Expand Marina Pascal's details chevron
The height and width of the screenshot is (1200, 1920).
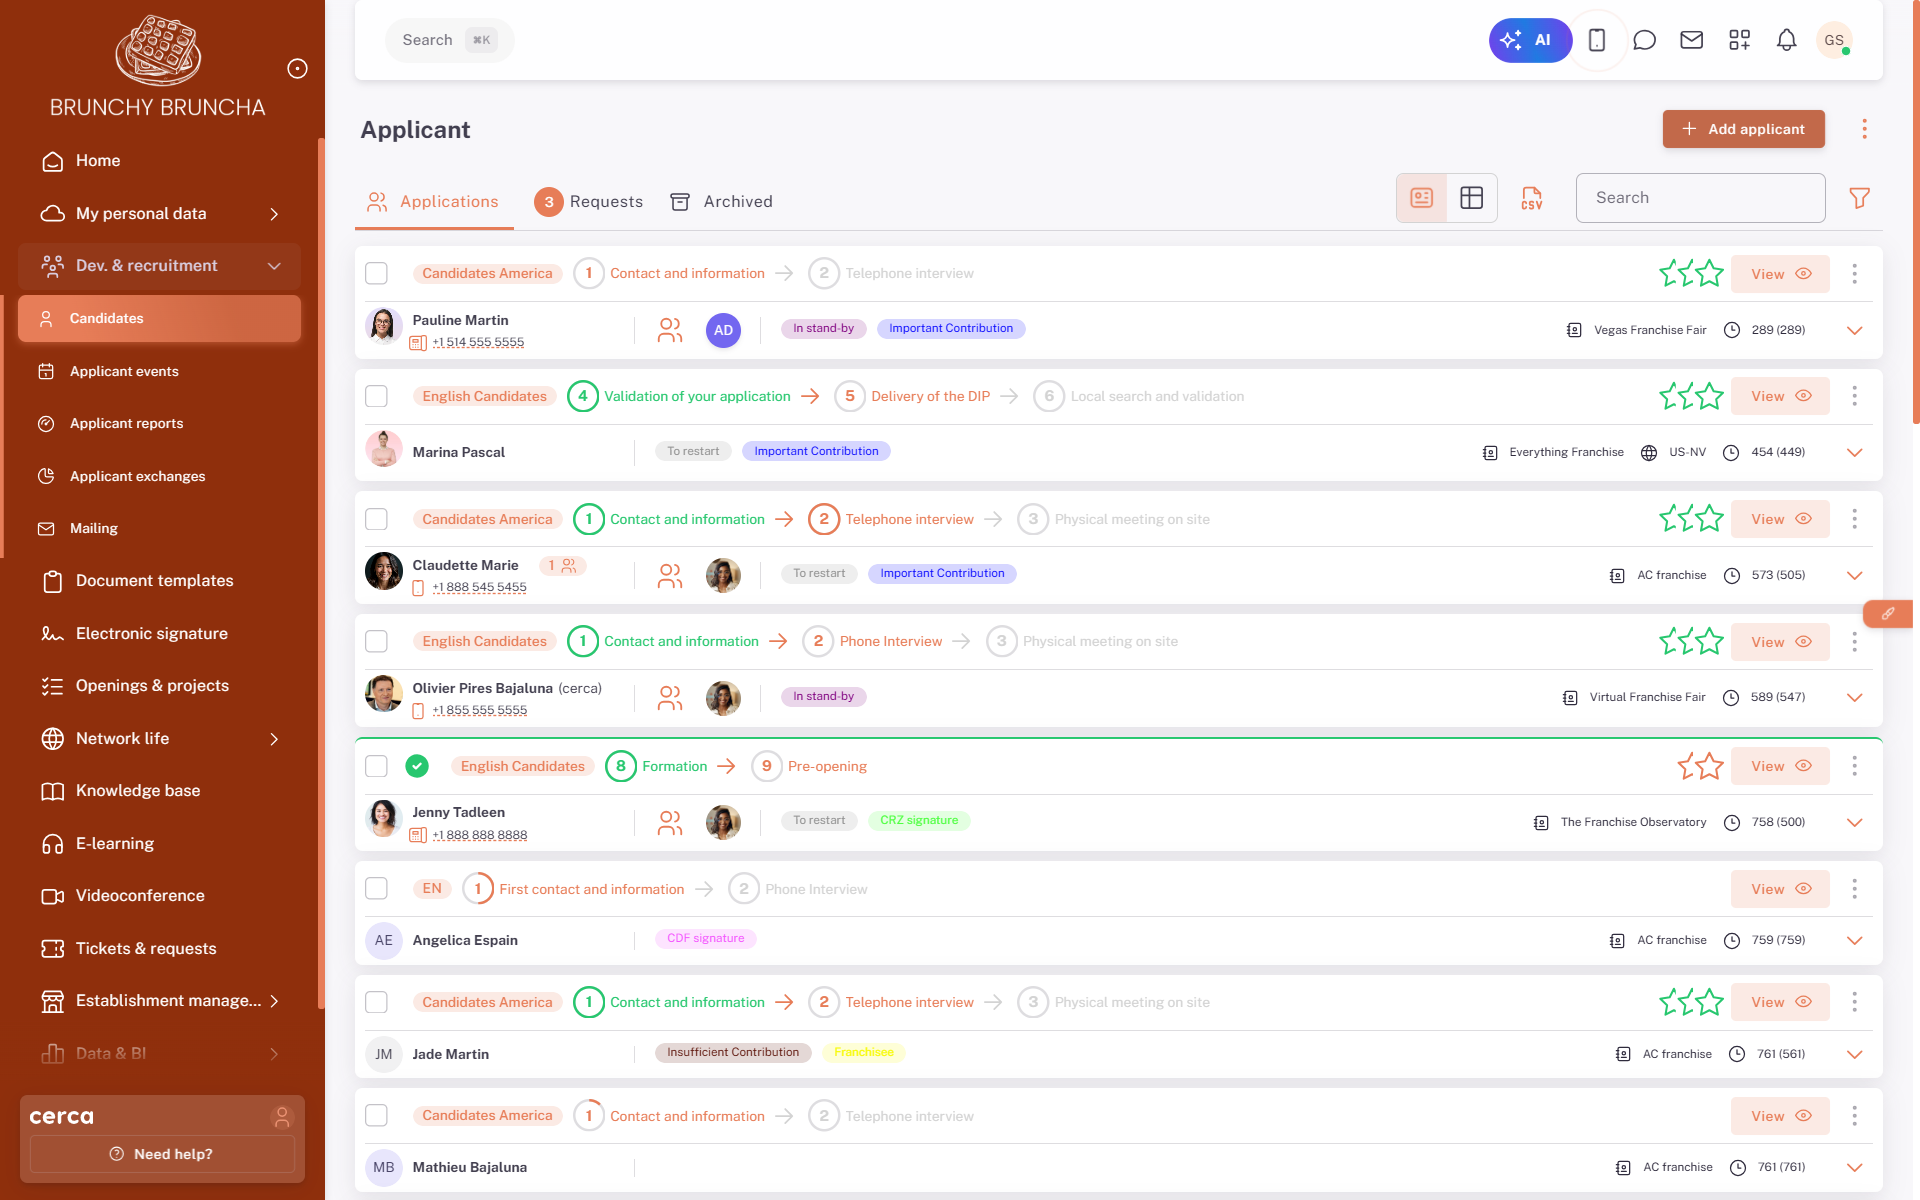click(x=1854, y=452)
